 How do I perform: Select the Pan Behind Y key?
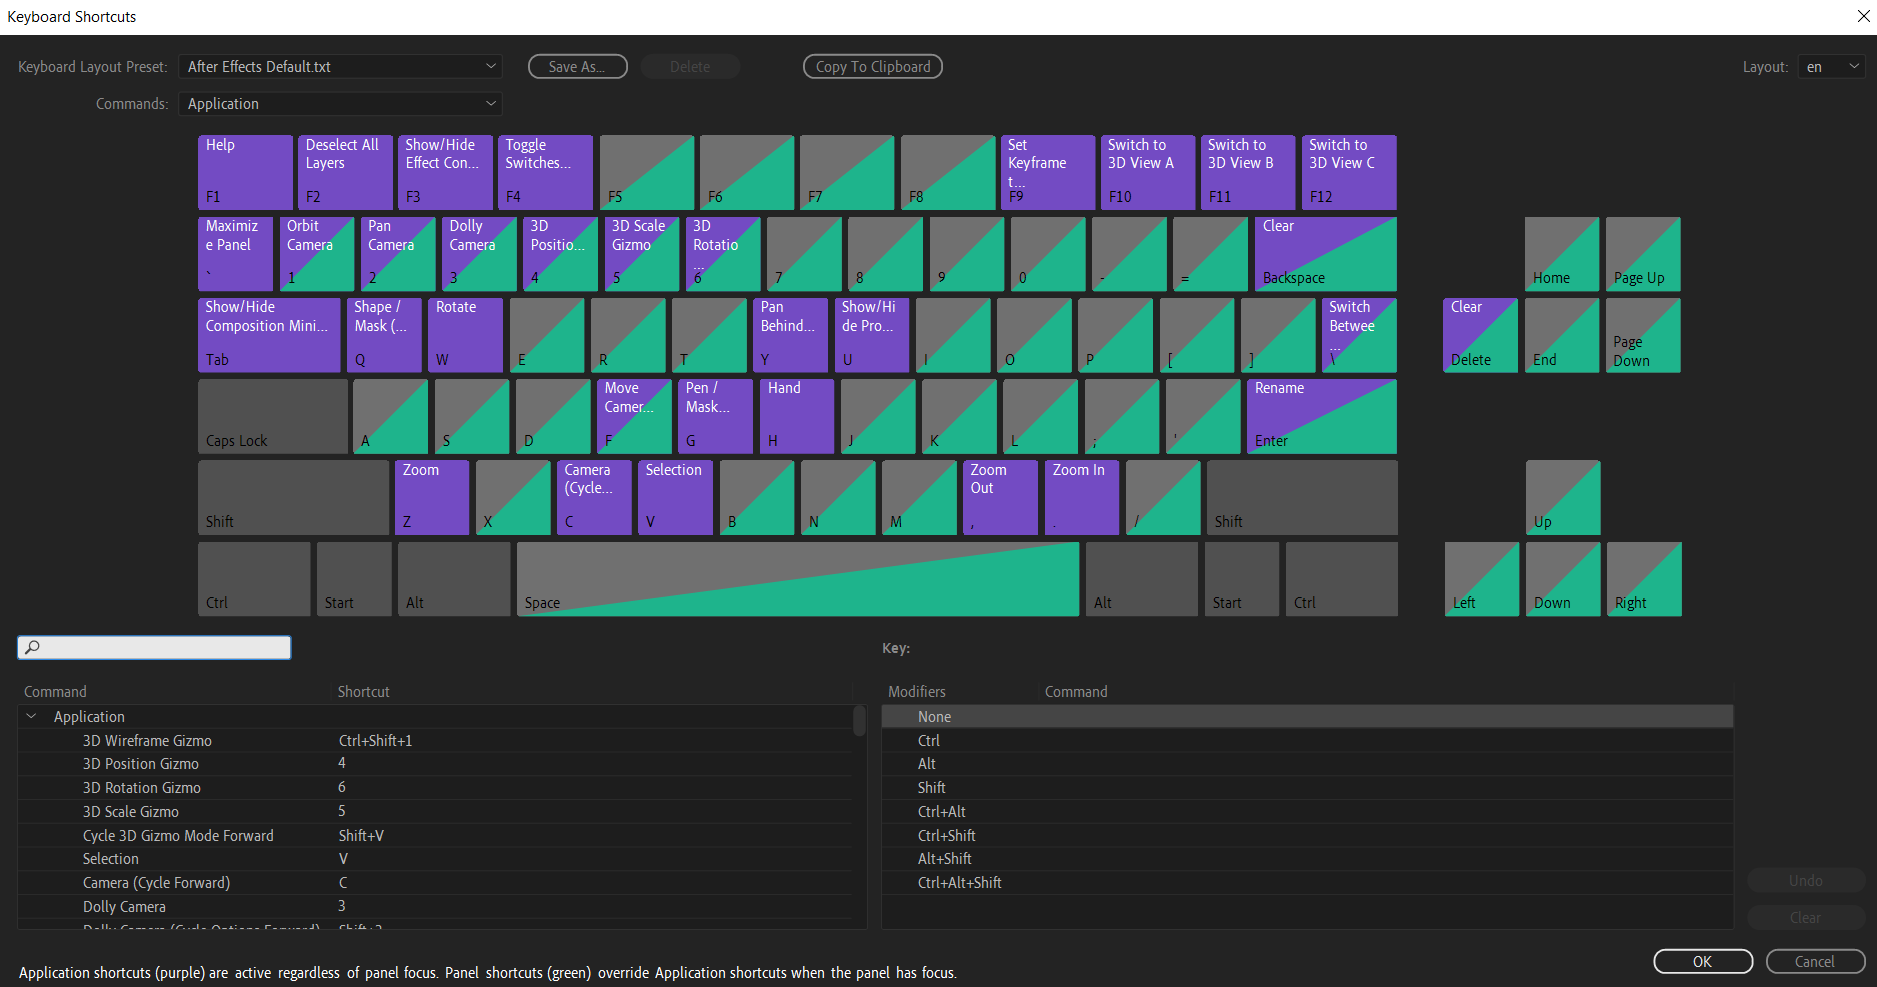coord(791,335)
